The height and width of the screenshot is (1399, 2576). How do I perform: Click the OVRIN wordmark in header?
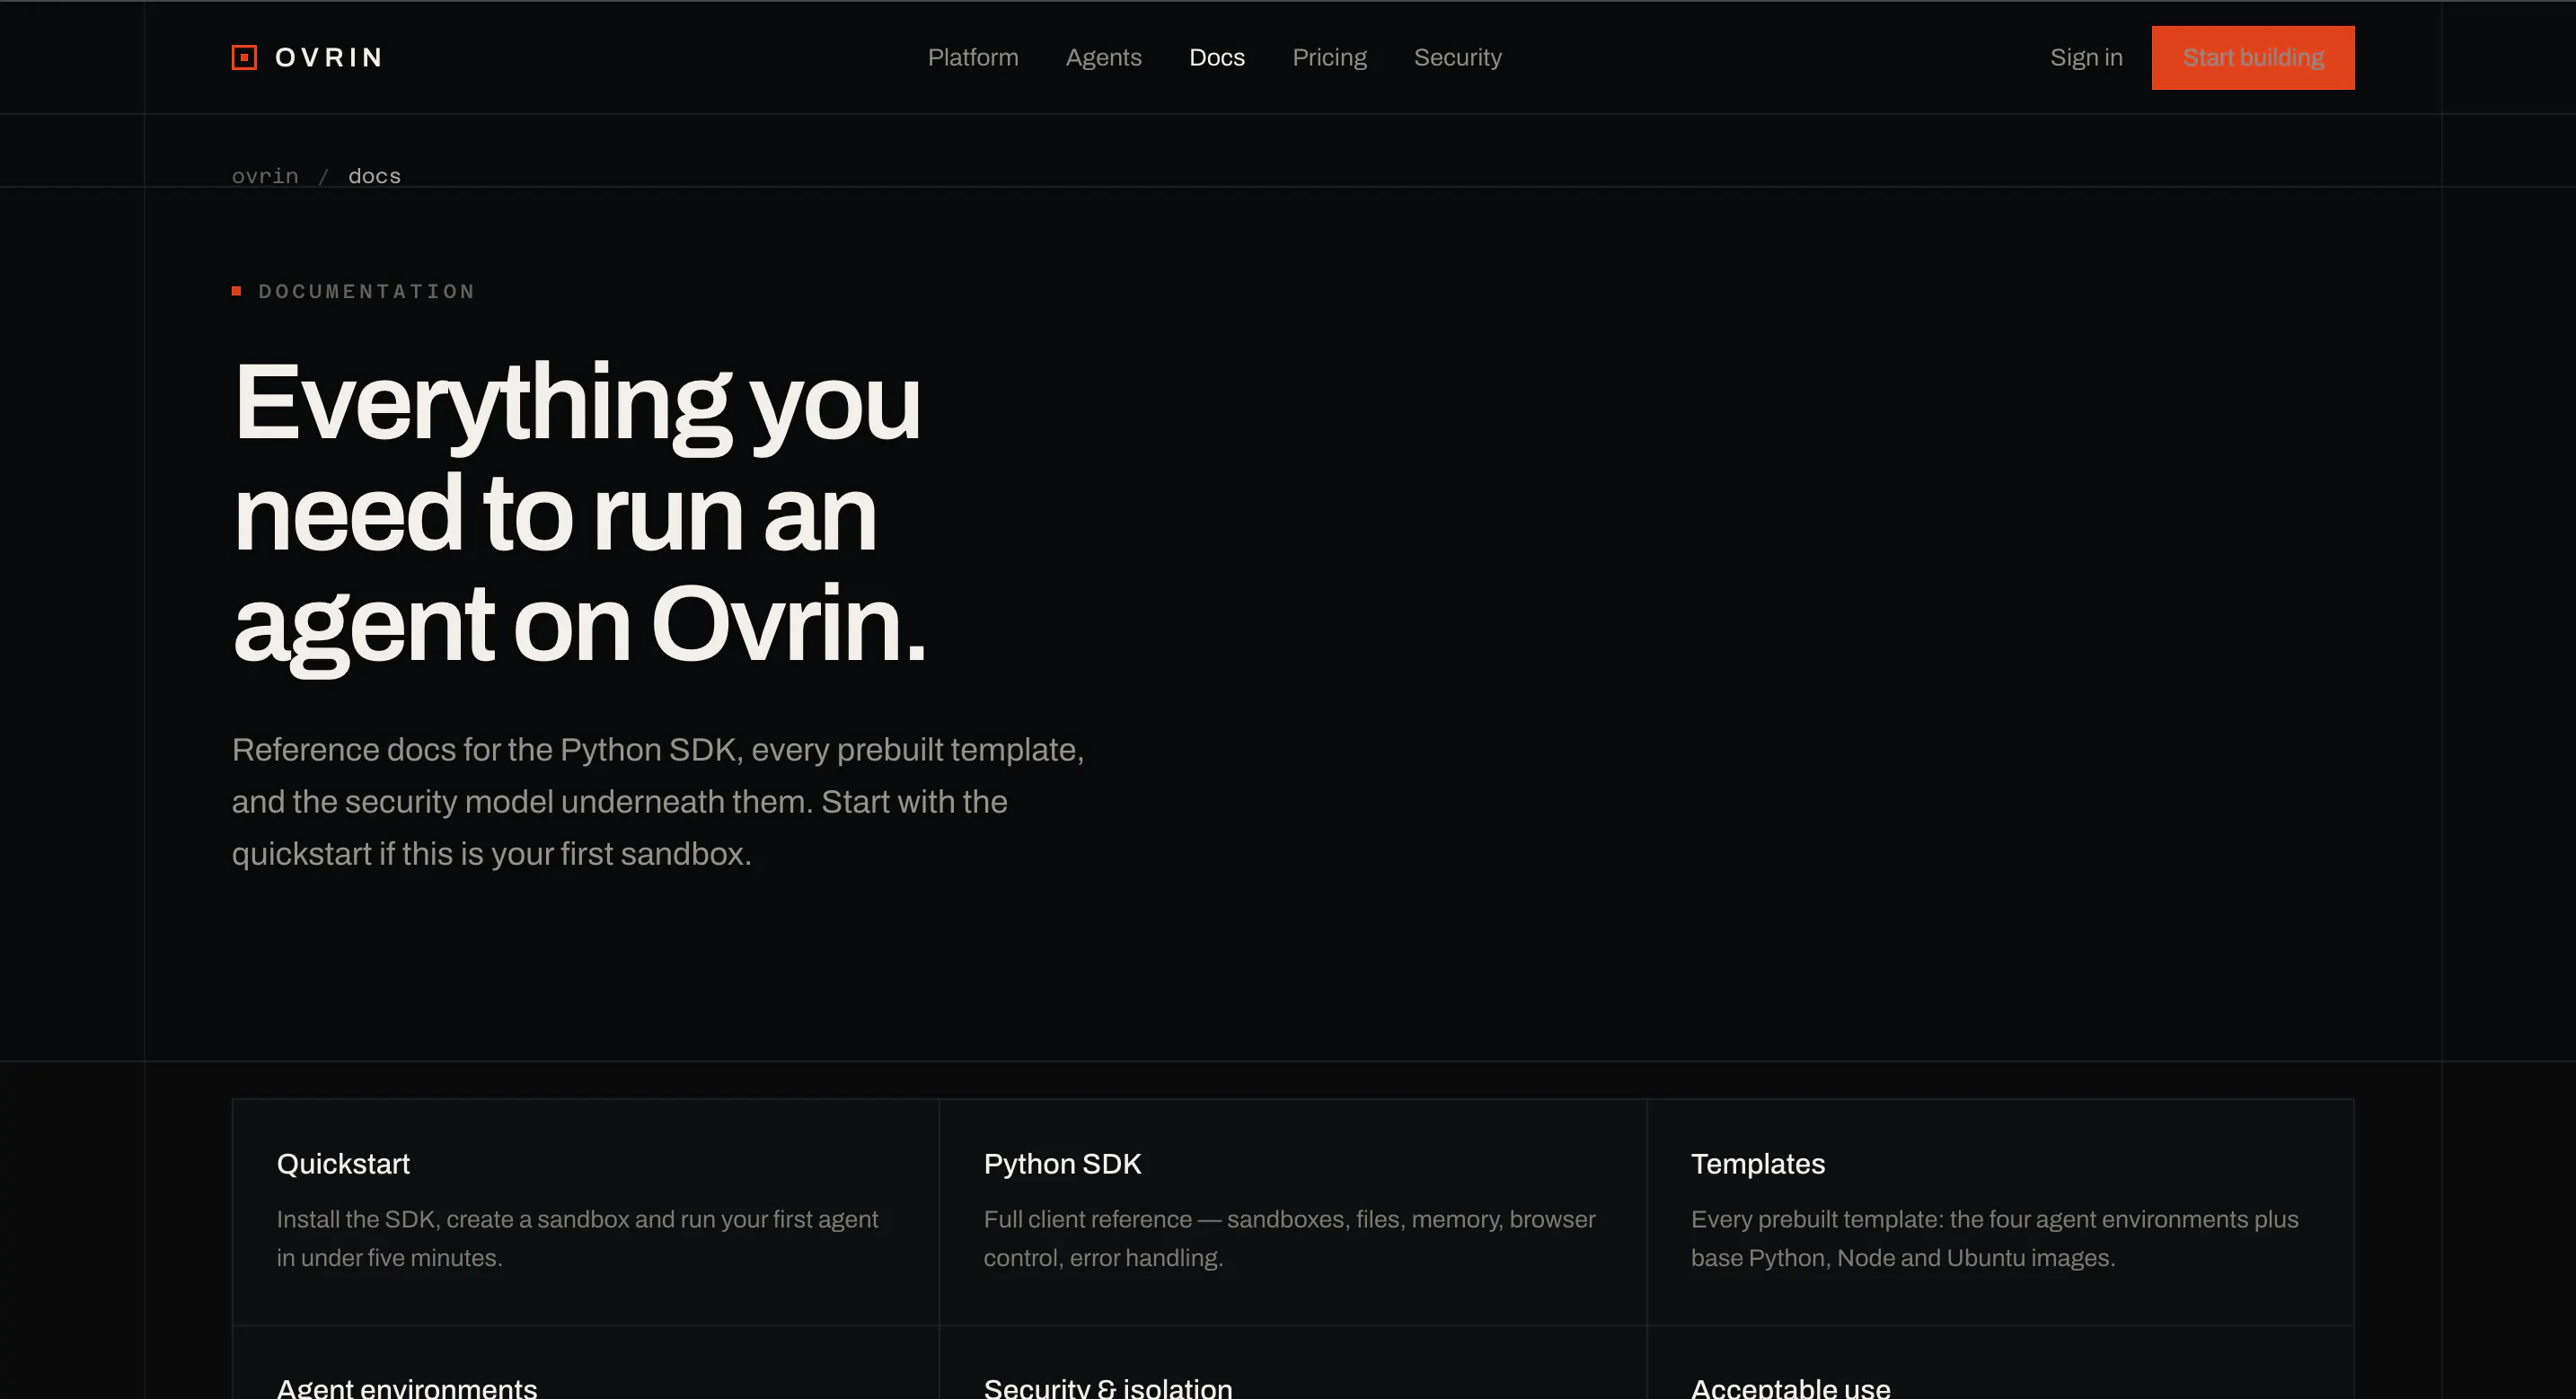[x=329, y=57]
